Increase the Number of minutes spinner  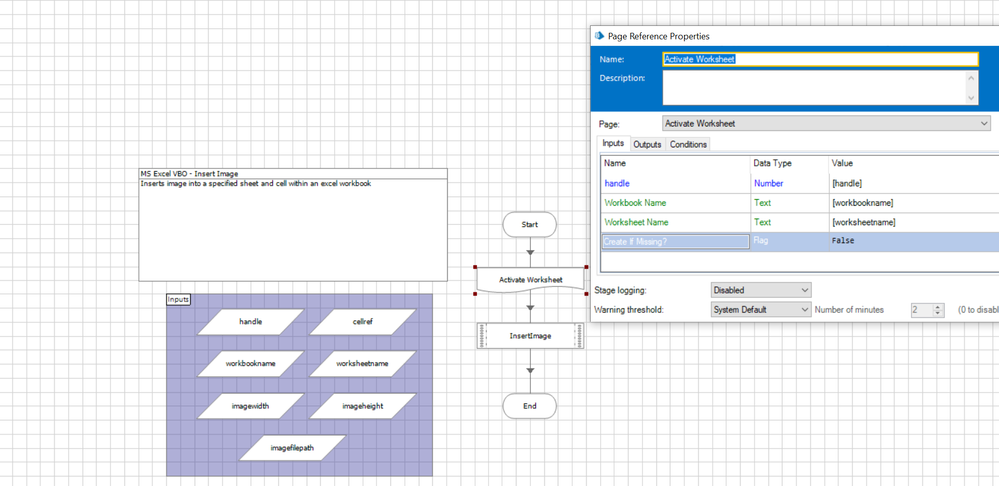click(x=938, y=306)
